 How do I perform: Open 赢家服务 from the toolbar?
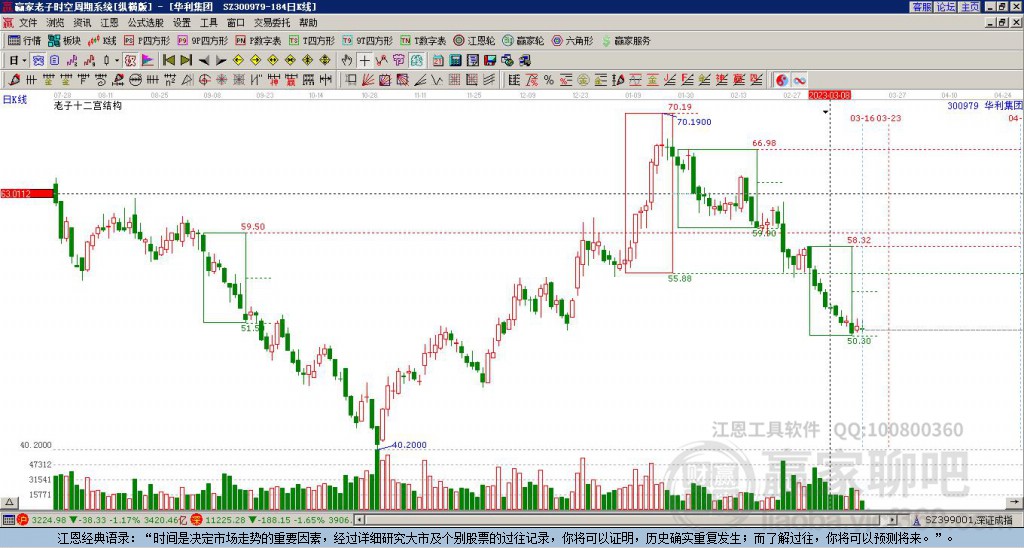626,40
